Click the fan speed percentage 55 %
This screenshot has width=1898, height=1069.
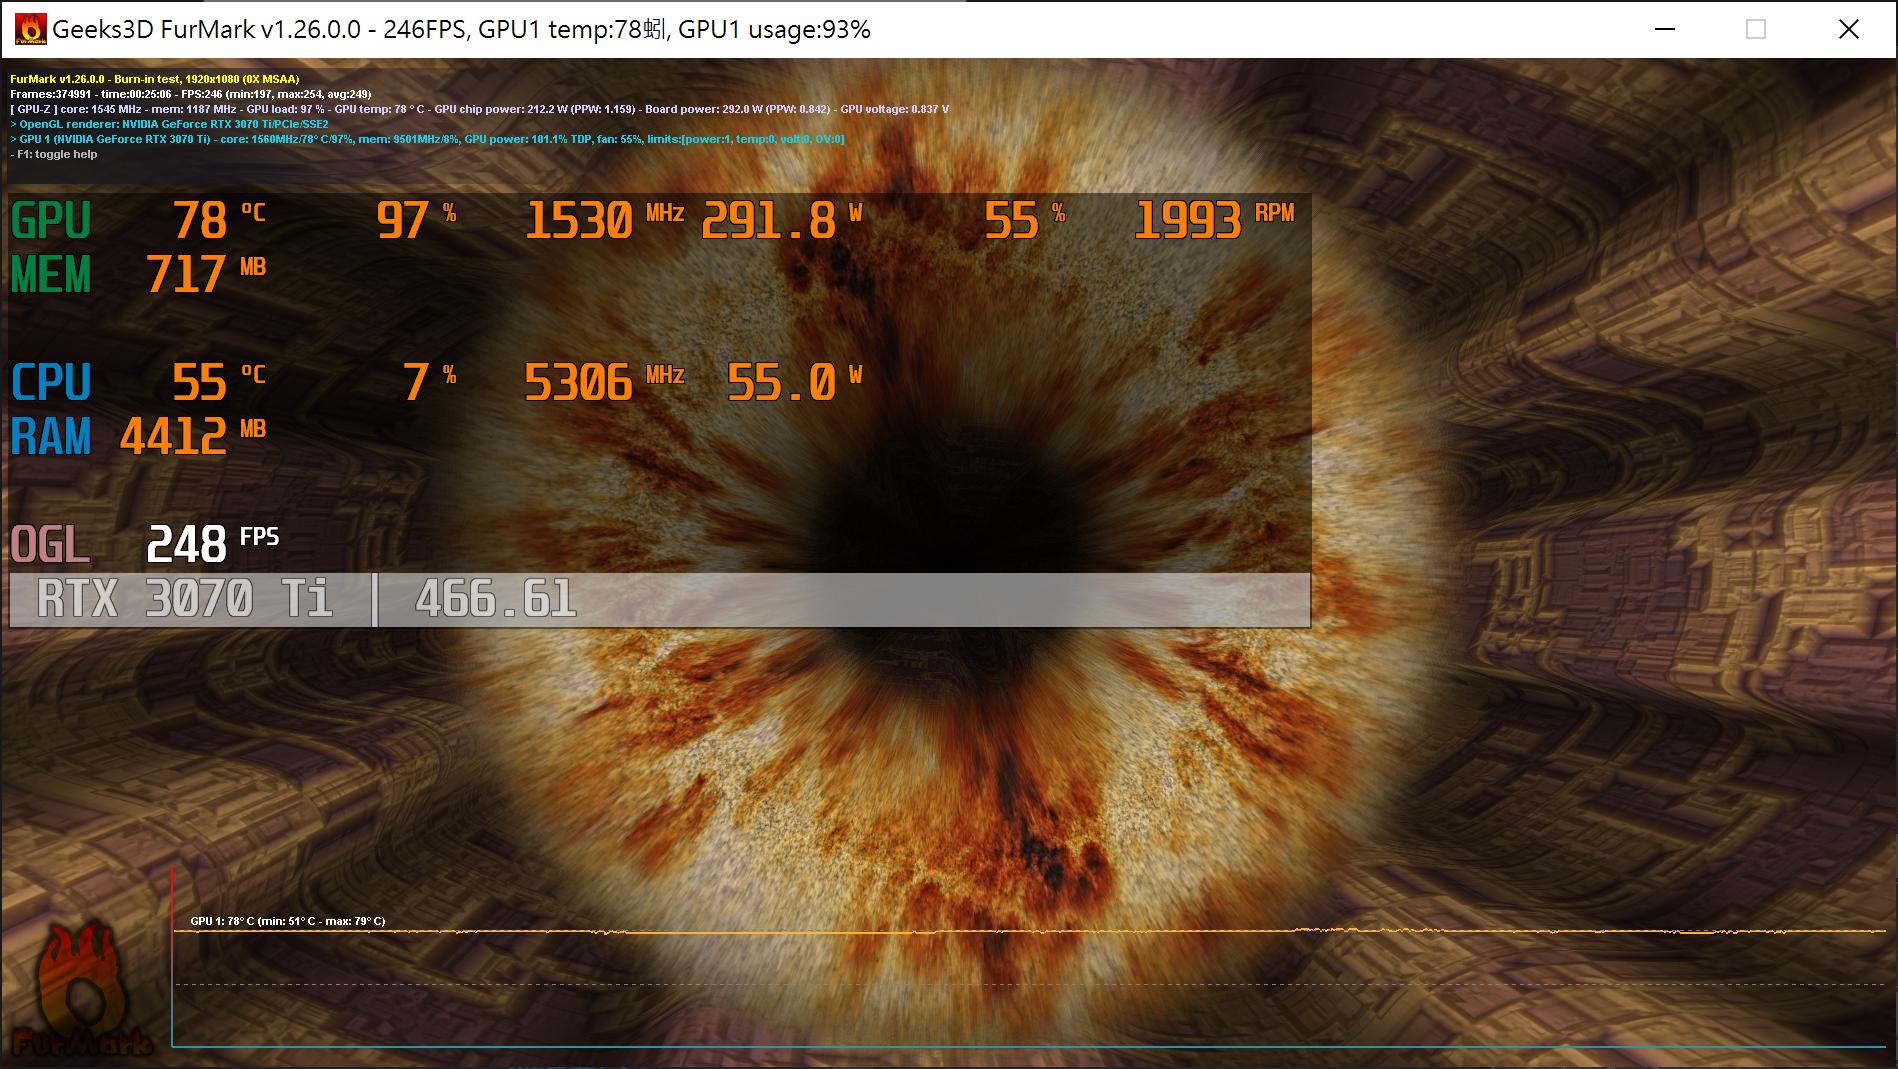(x=1025, y=220)
